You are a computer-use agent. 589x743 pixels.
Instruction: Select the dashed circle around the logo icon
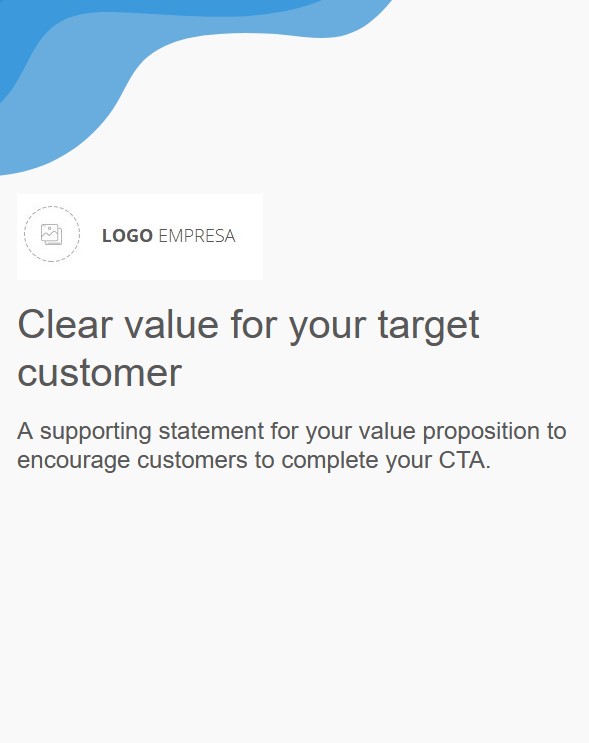click(52, 234)
